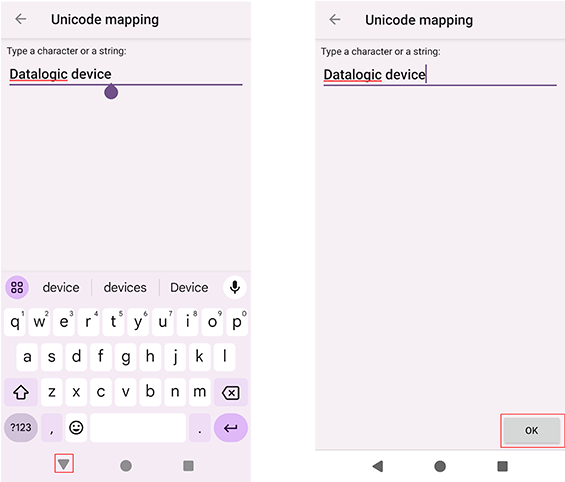Tap the j key

(x=175, y=357)
